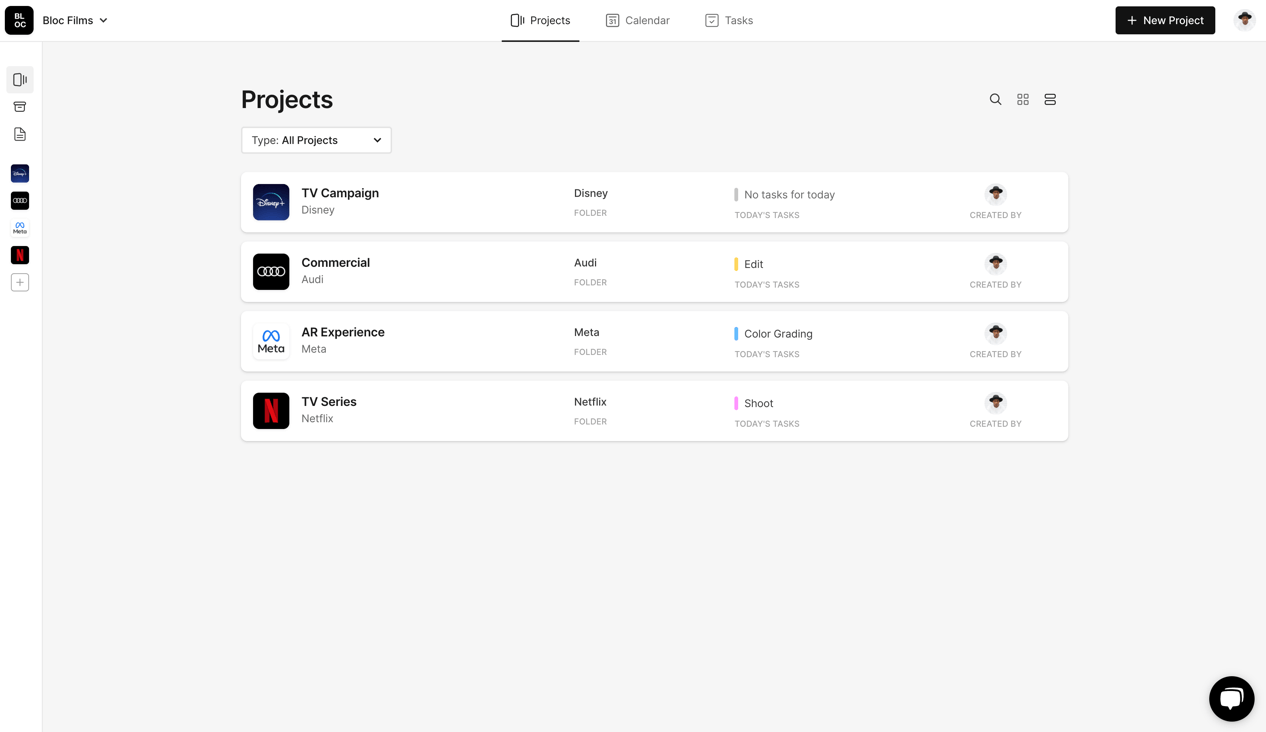Click the Netflix TV Series thumbnail
The height and width of the screenshot is (732, 1266).
coord(271,411)
